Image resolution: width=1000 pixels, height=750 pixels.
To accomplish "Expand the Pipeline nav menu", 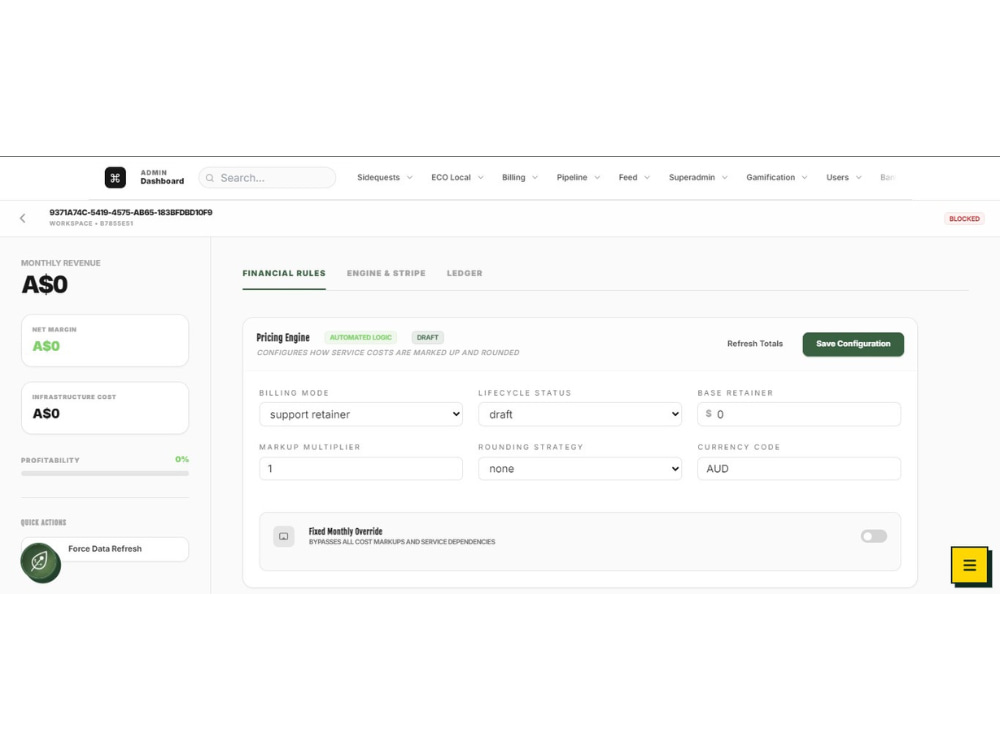I will pyautogui.click(x=578, y=177).
